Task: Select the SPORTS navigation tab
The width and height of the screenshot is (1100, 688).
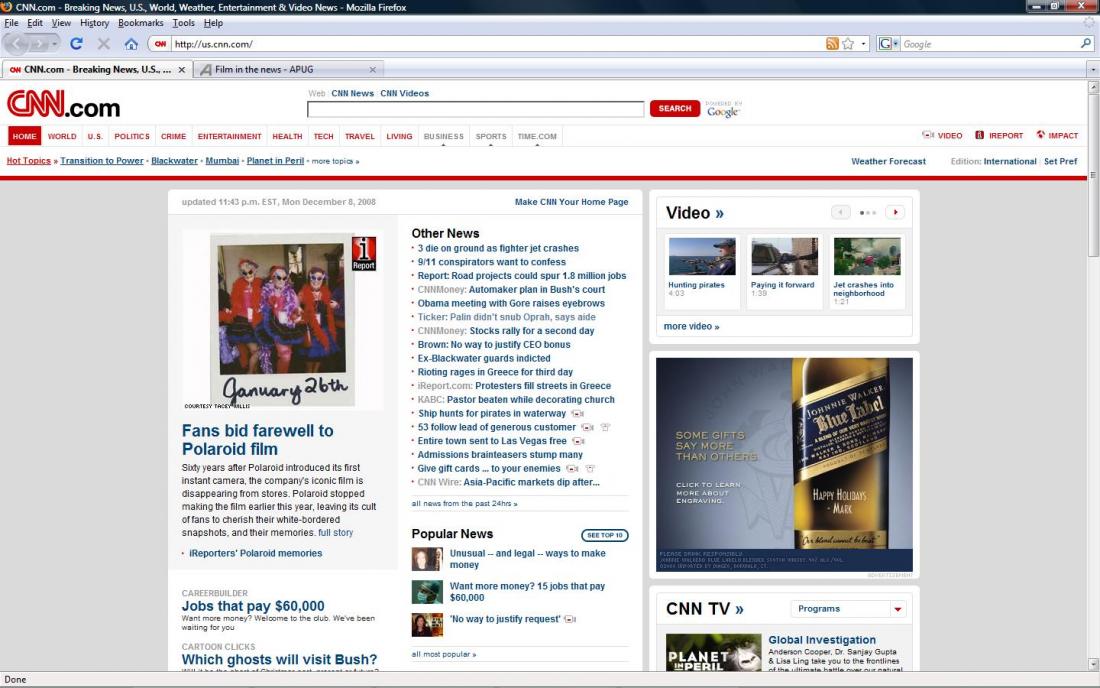Action: coord(490,136)
